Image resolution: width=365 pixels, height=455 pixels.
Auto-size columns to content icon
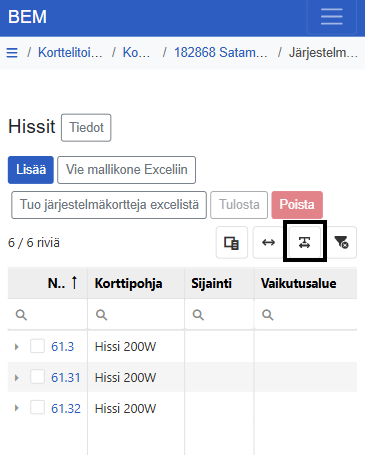[305, 243]
